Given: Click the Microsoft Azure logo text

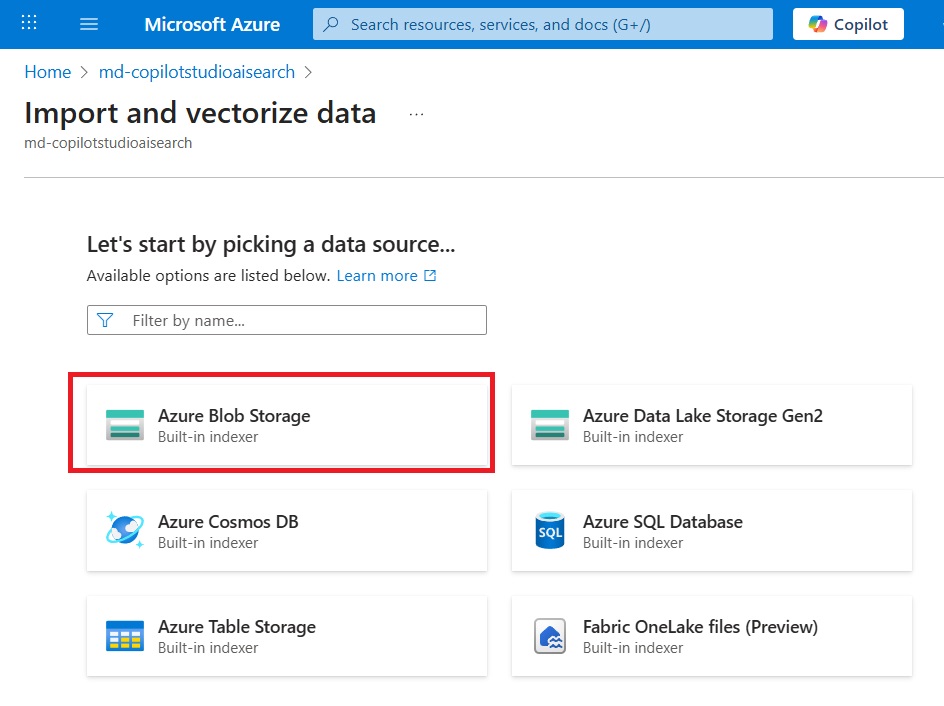Looking at the screenshot, I should (x=212, y=24).
